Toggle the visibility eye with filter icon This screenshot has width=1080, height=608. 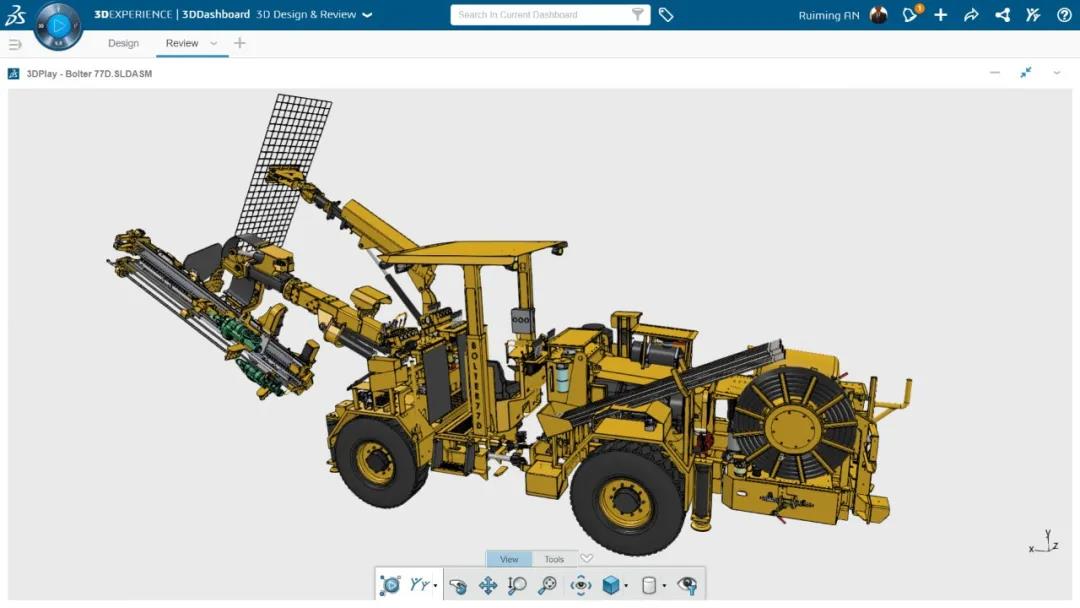click(x=687, y=585)
